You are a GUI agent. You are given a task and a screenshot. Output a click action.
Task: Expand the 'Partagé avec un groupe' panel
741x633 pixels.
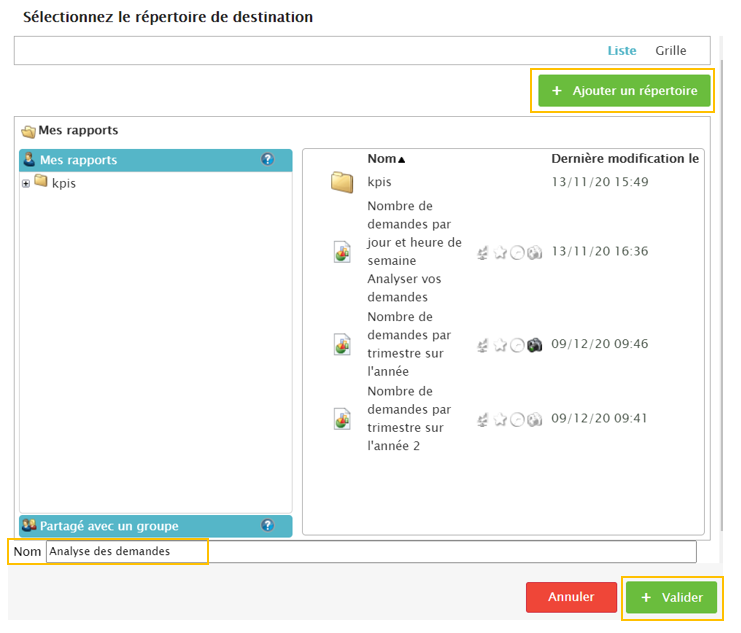[110, 526]
